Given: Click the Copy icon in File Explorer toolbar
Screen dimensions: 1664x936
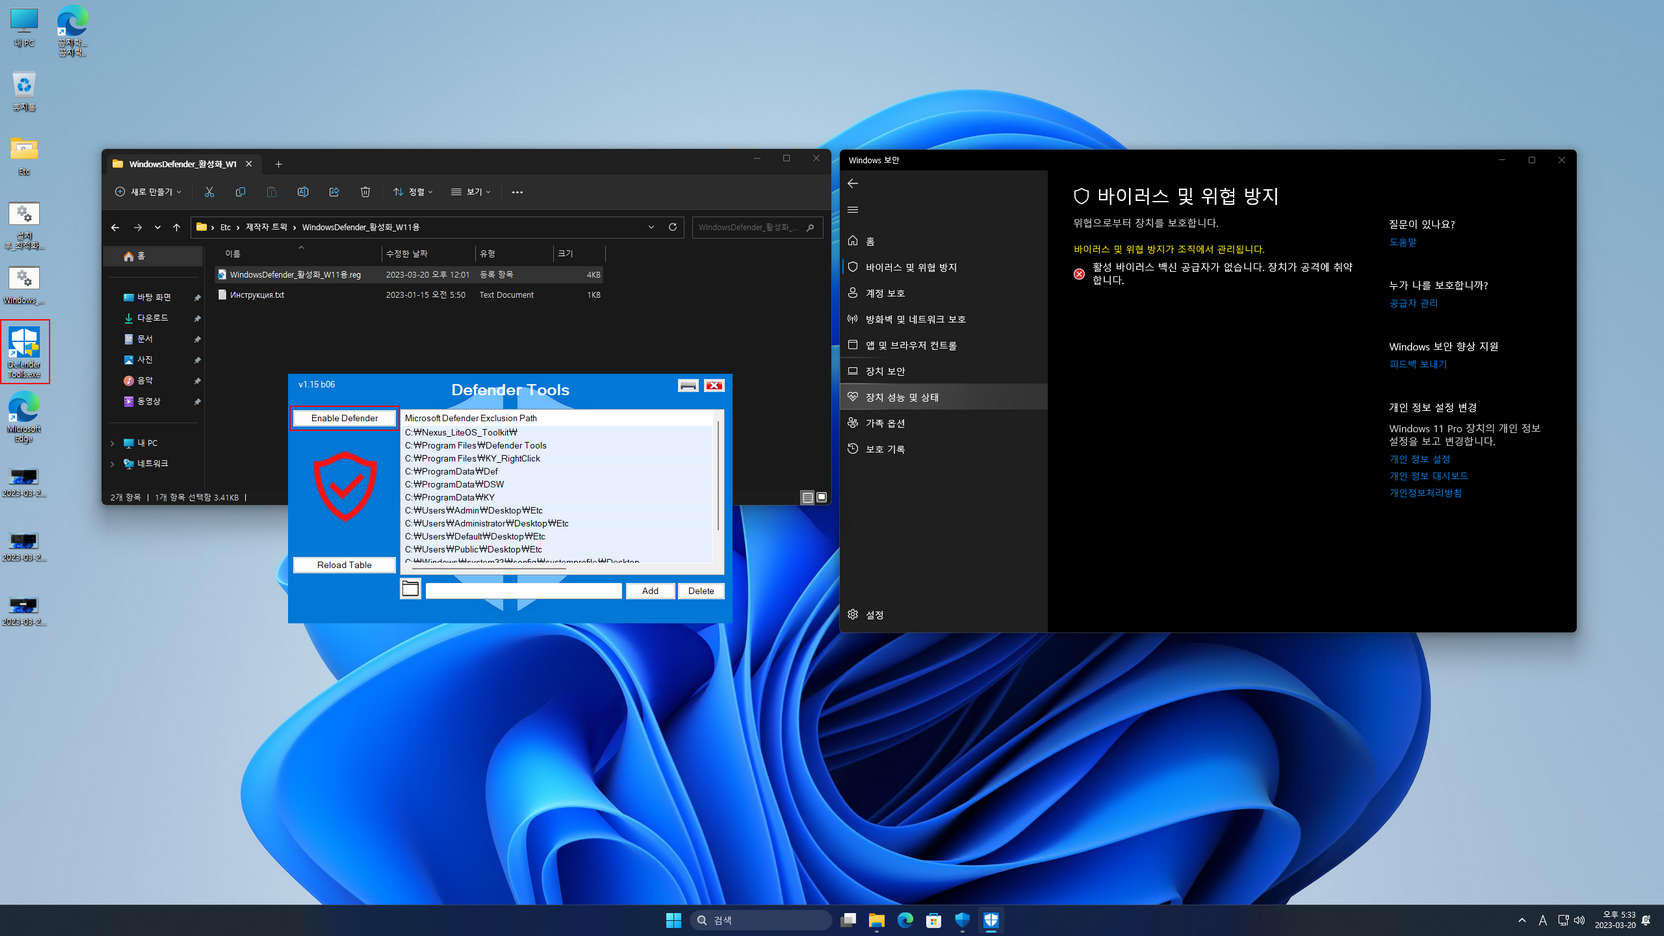Looking at the screenshot, I should pos(240,192).
